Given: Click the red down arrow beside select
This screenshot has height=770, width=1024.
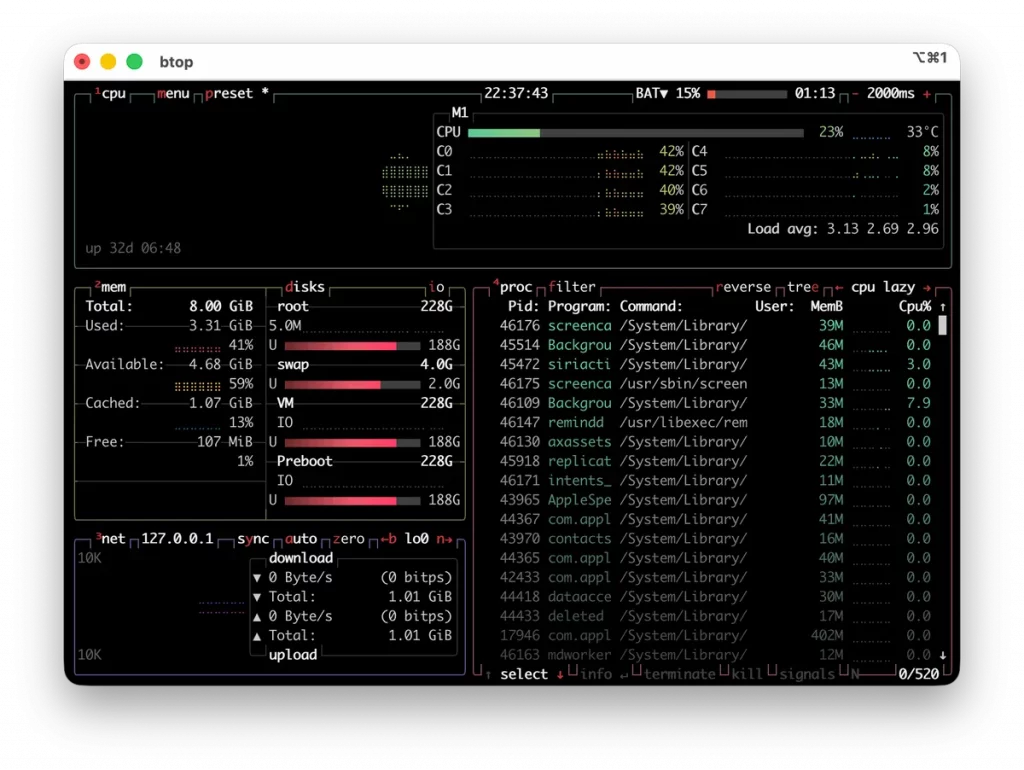Looking at the screenshot, I should (559, 674).
